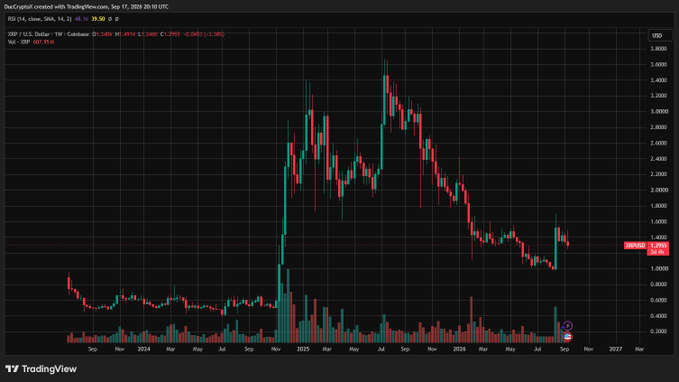Click the low price value in legend
679x382 pixels.
148,34
